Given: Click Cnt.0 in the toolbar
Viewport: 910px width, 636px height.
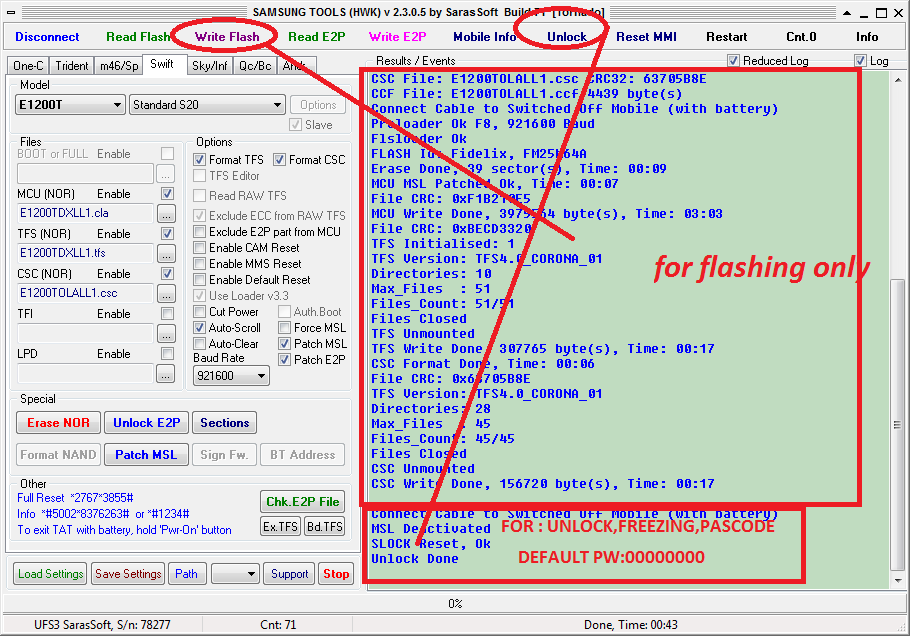Looking at the screenshot, I should [x=801, y=37].
